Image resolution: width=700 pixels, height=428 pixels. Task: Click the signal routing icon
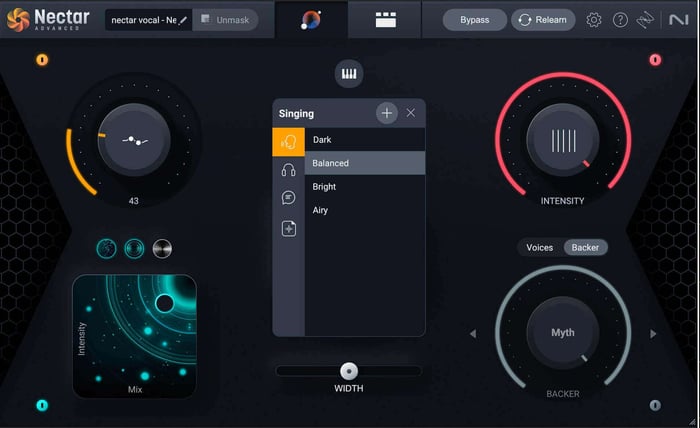click(x=646, y=20)
